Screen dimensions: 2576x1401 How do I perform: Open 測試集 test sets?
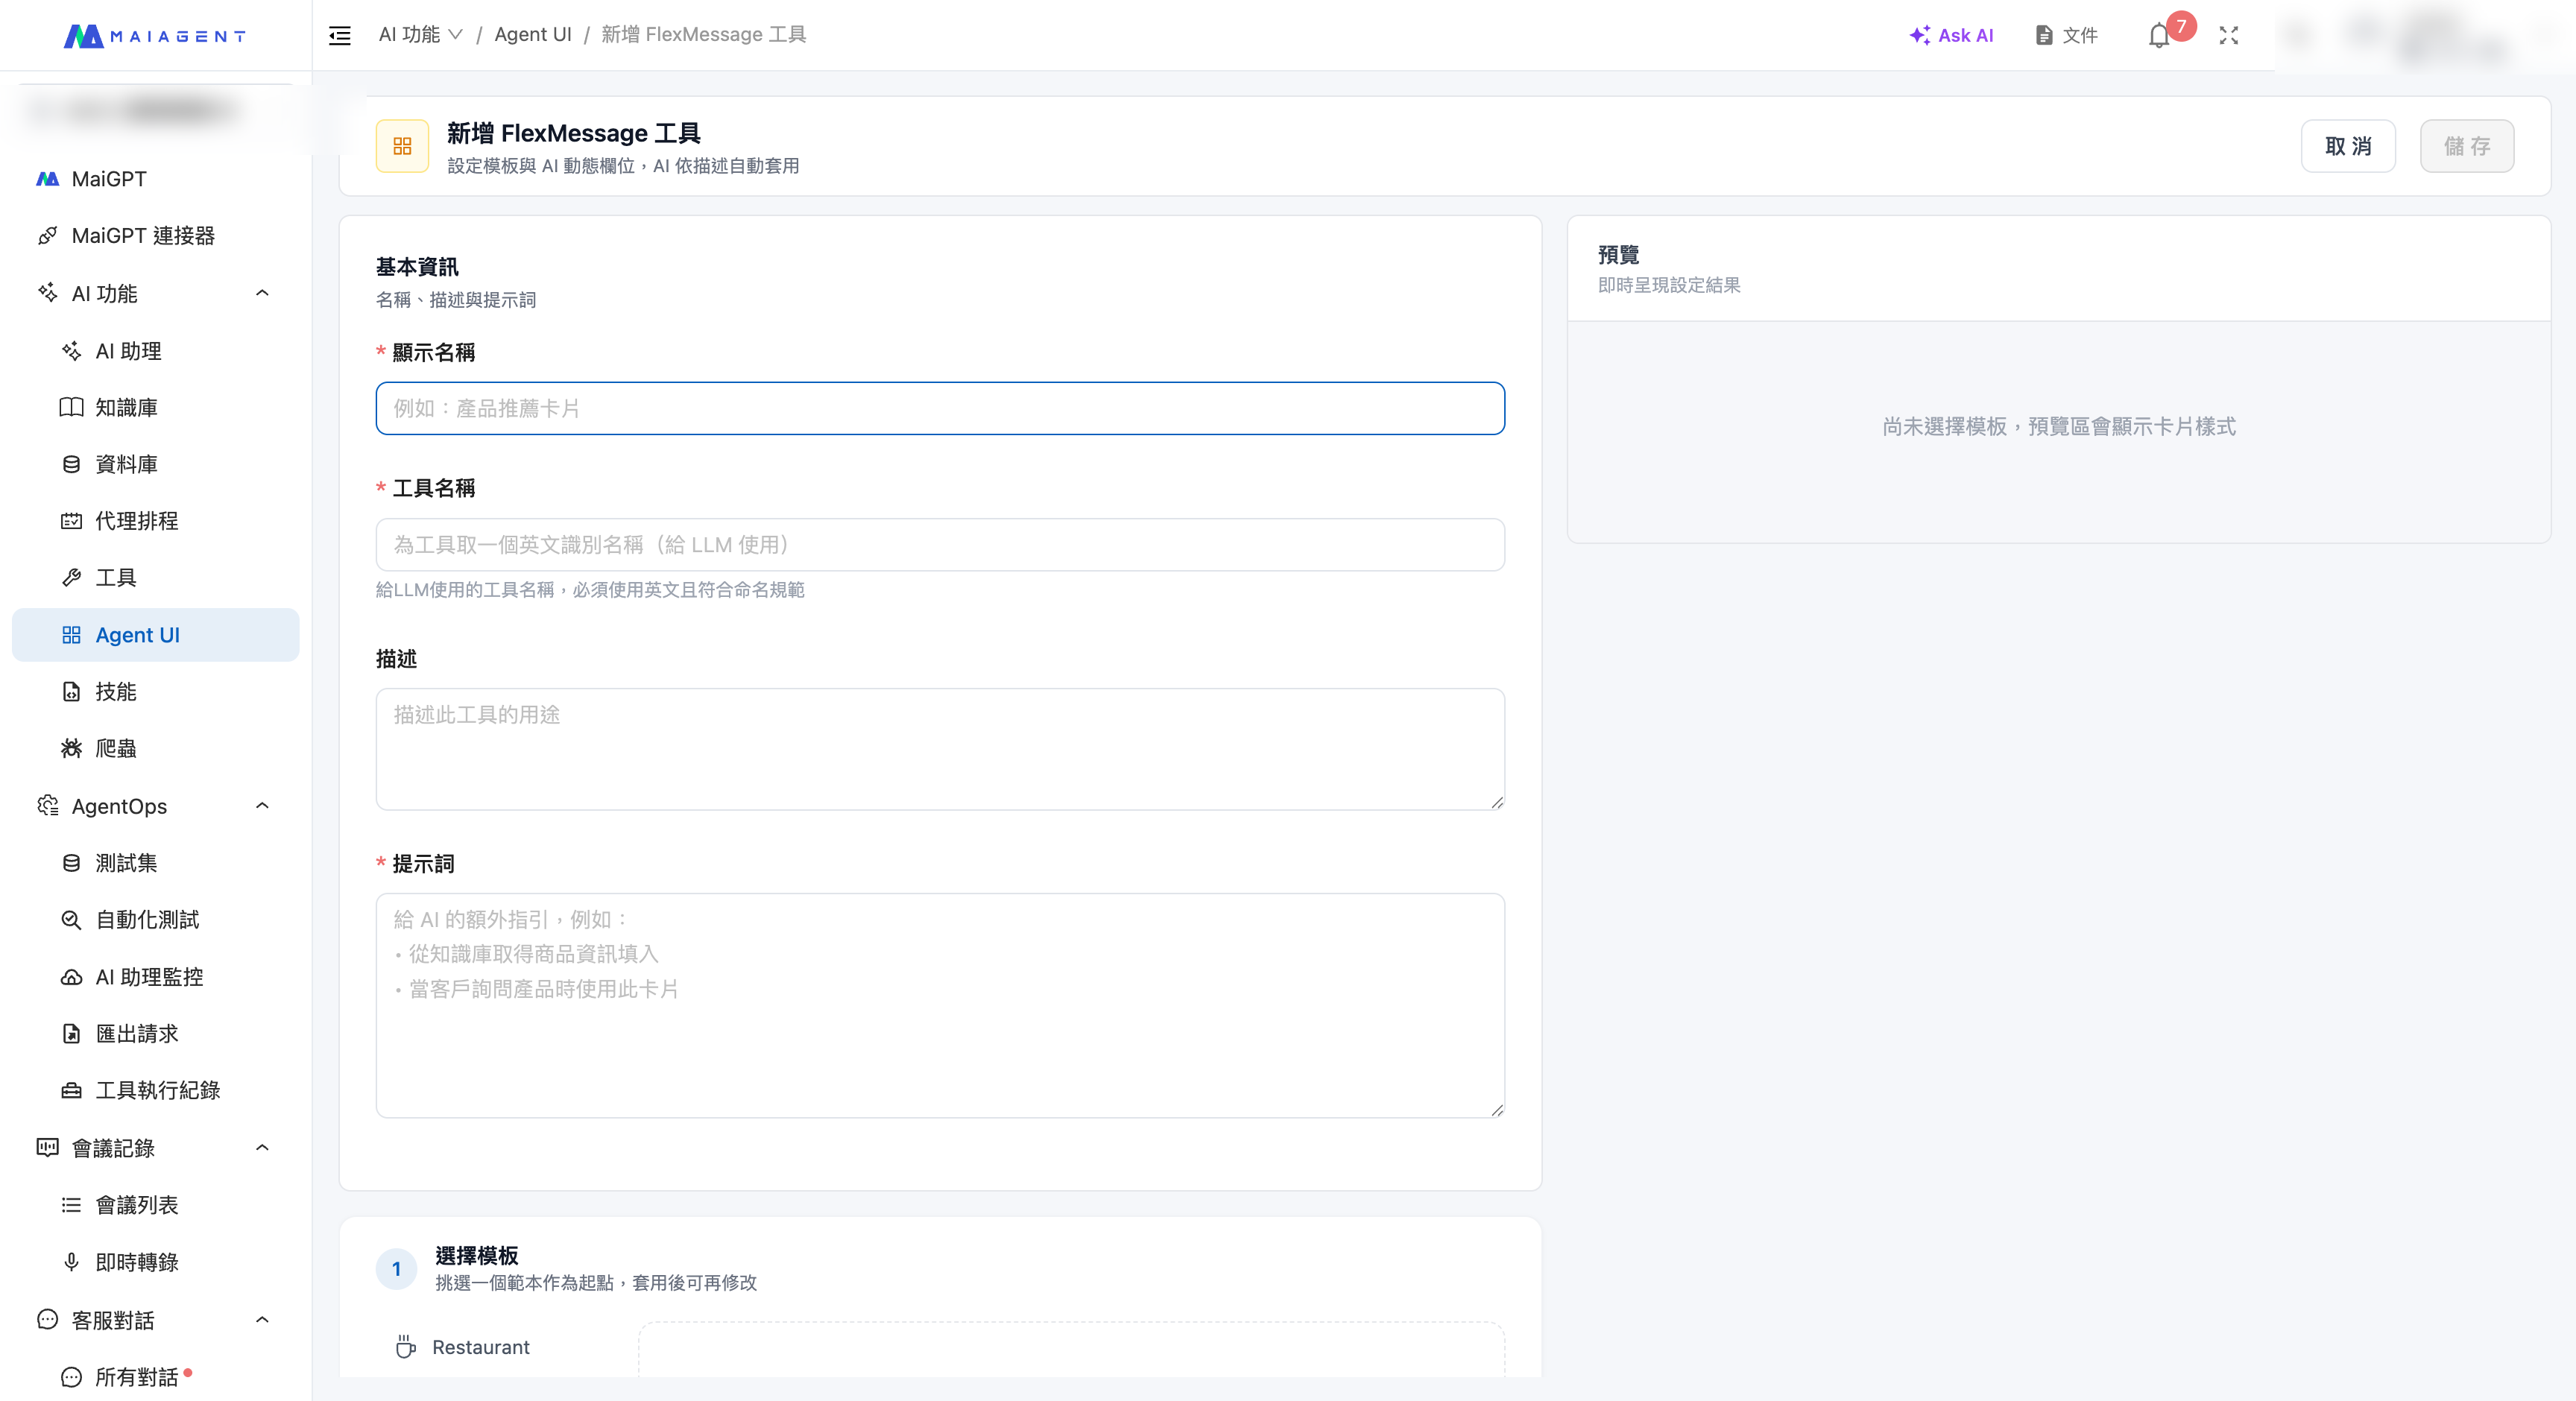(x=155, y=863)
